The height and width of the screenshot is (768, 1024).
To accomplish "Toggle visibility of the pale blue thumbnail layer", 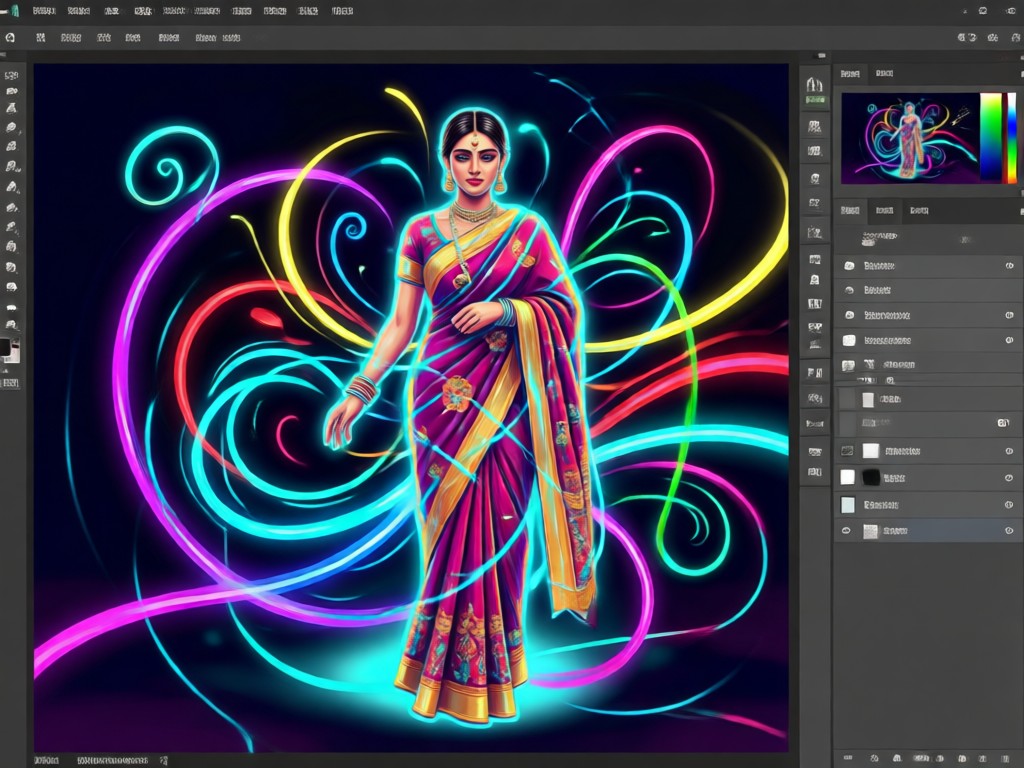I will (x=1009, y=505).
